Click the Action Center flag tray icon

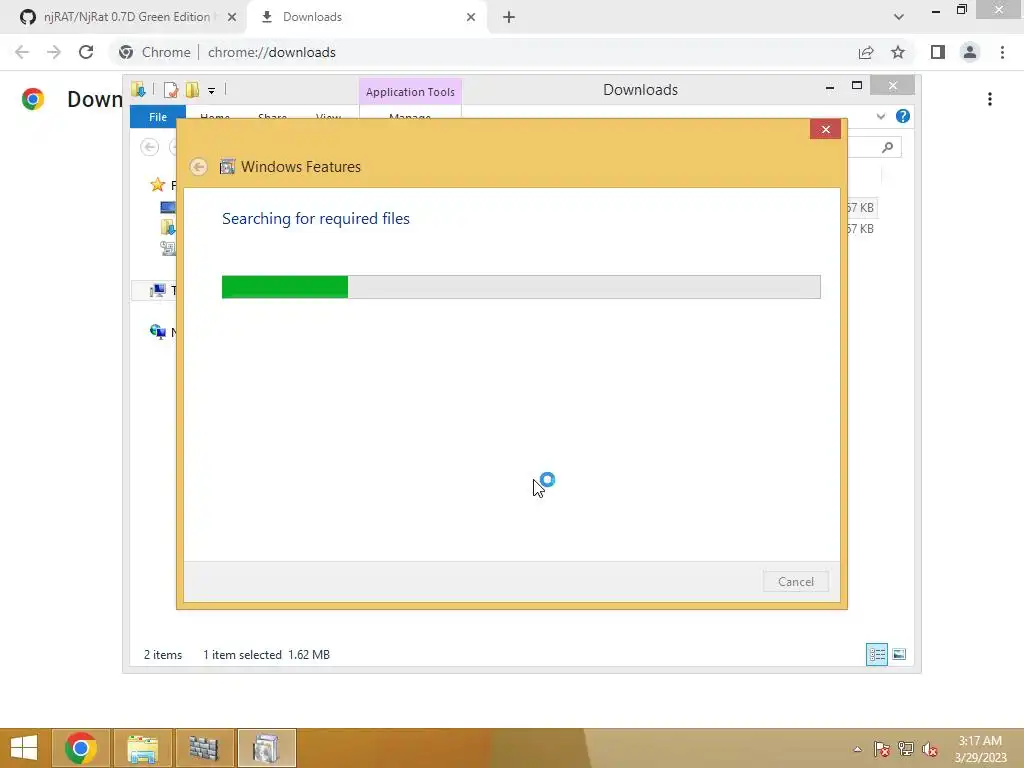pyautogui.click(x=881, y=749)
